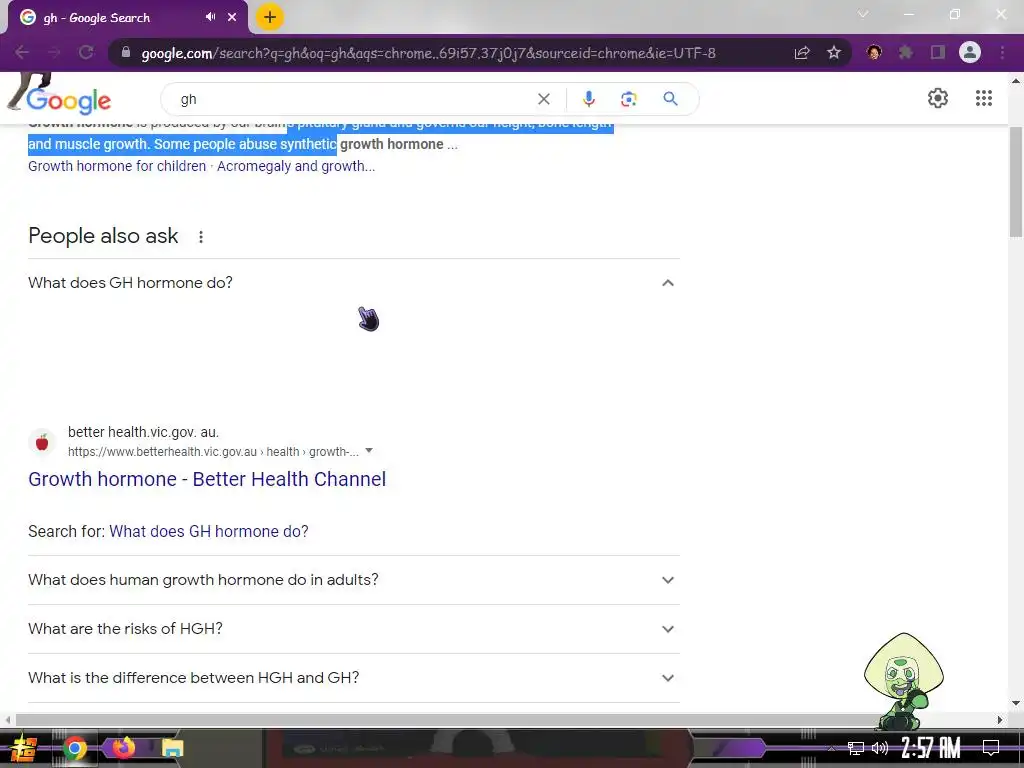Open Chrome's three-dot menu
Viewport: 1024px width, 768px height.
tap(1002, 52)
